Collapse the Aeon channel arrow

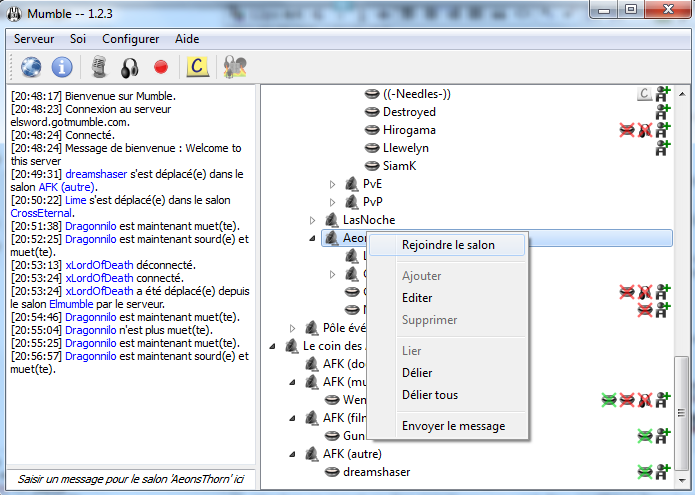click(x=312, y=238)
